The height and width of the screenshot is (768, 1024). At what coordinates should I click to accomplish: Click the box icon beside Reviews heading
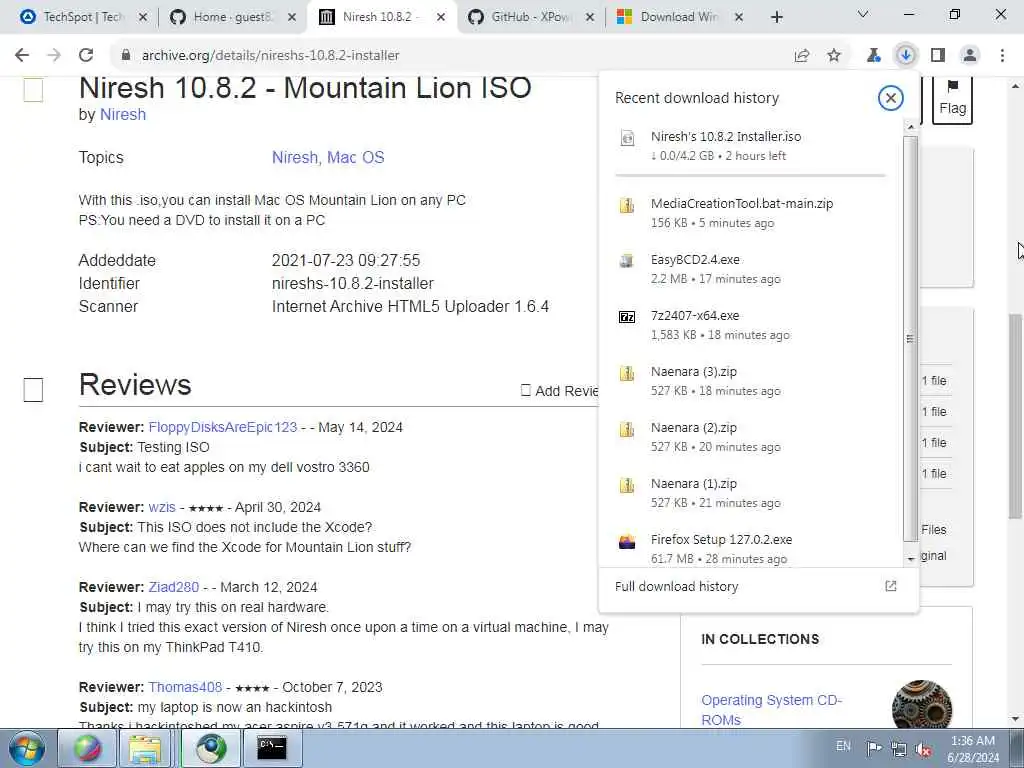[33, 389]
